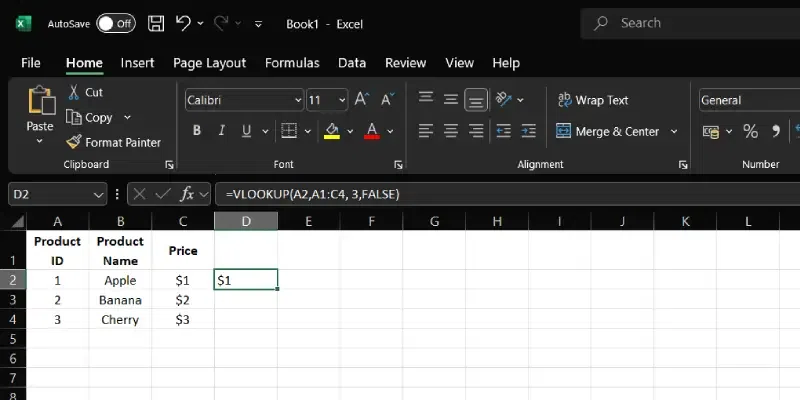Click Align Right icon
The image size is (800, 400).
476,131
